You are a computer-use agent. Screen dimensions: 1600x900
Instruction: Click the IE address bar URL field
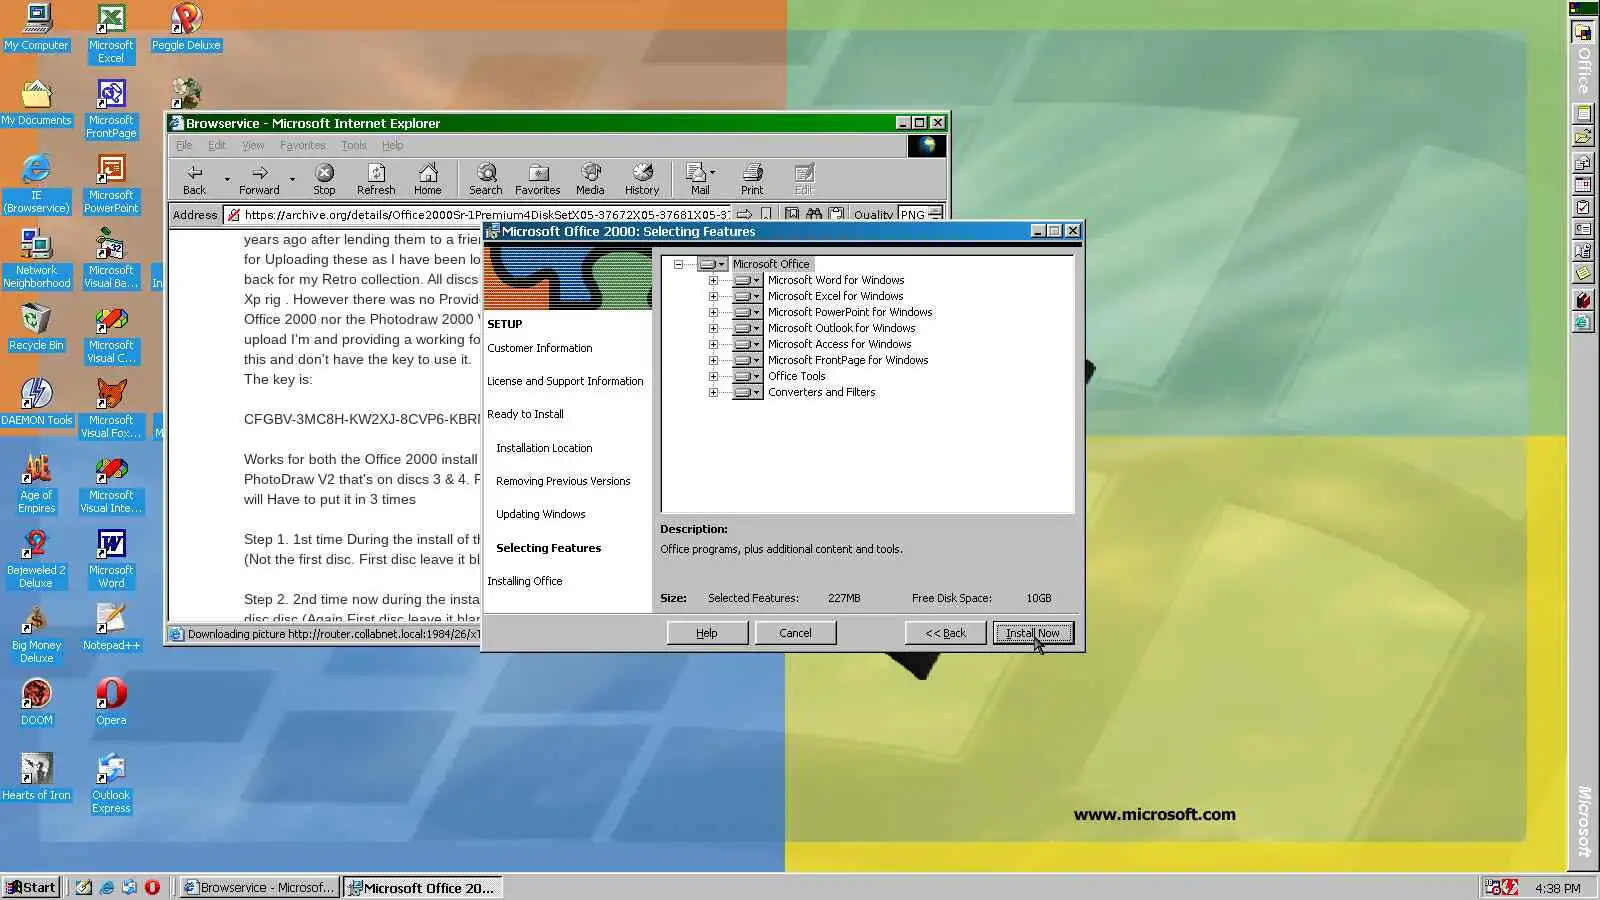(477, 214)
